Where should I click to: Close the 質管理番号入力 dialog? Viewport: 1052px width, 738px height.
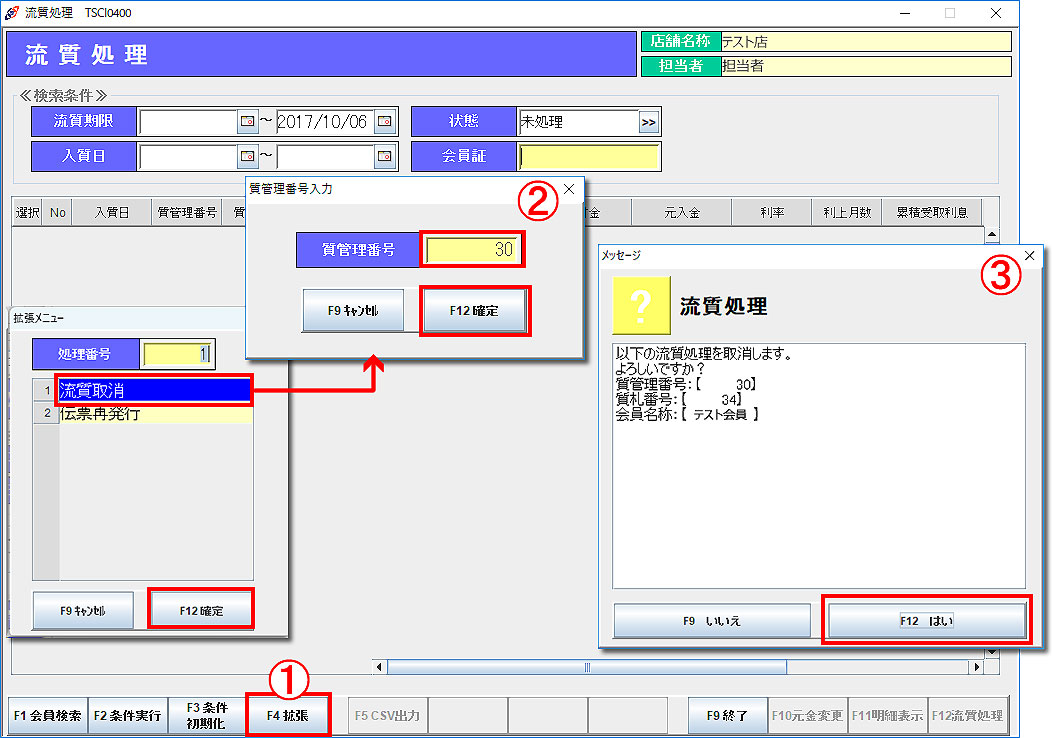(569, 189)
